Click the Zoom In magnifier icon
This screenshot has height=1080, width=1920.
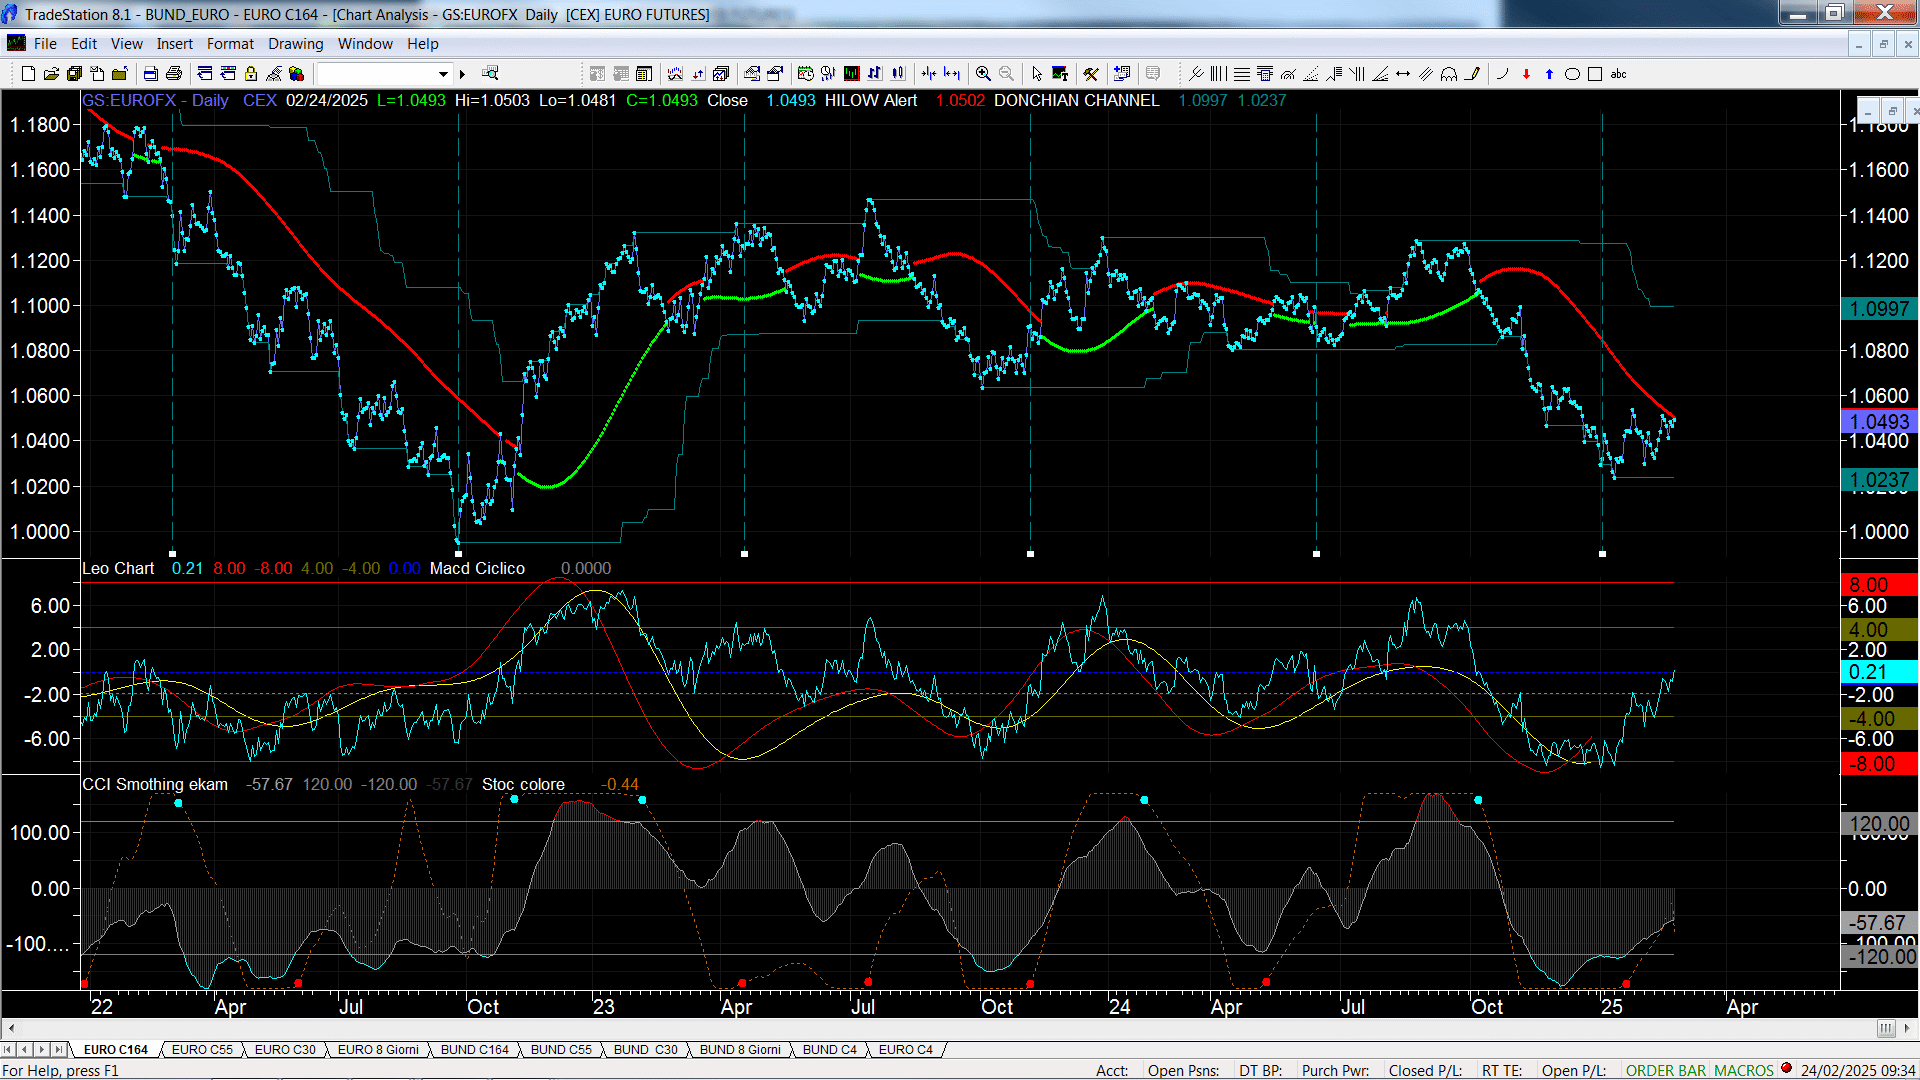pyautogui.click(x=983, y=74)
